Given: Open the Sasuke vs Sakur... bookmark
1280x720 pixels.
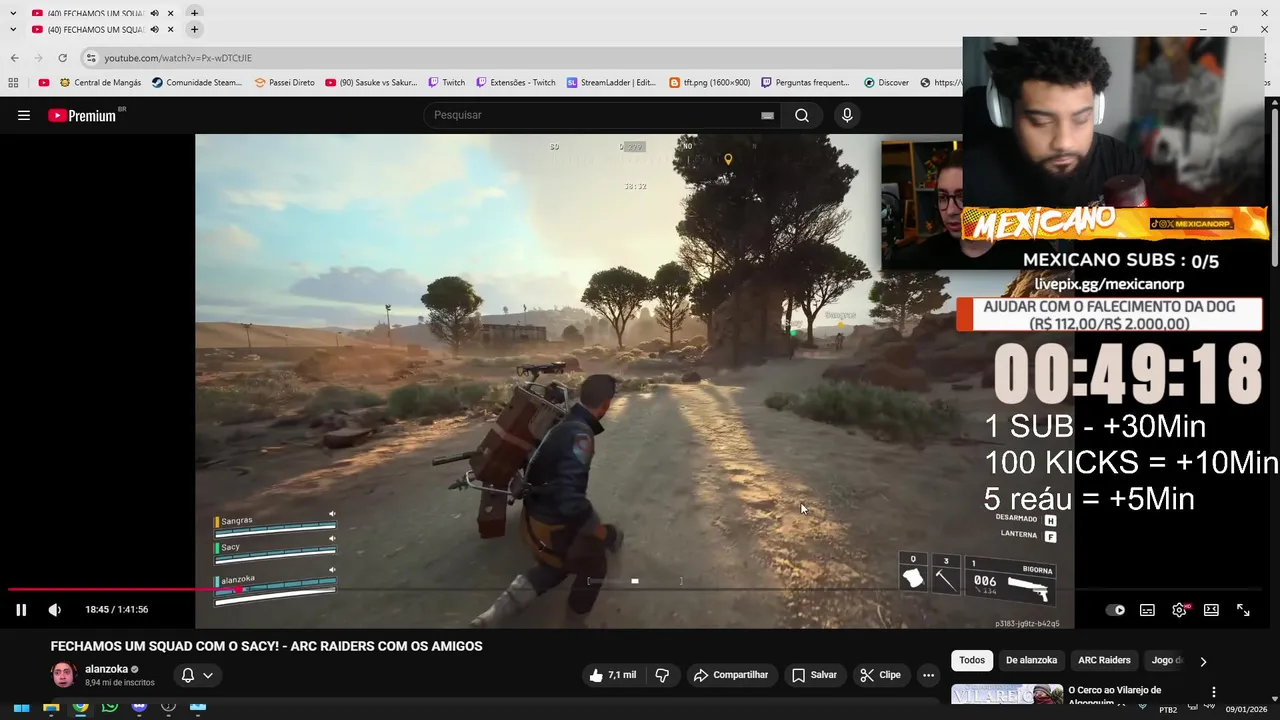Looking at the screenshot, I should point(371,83).
